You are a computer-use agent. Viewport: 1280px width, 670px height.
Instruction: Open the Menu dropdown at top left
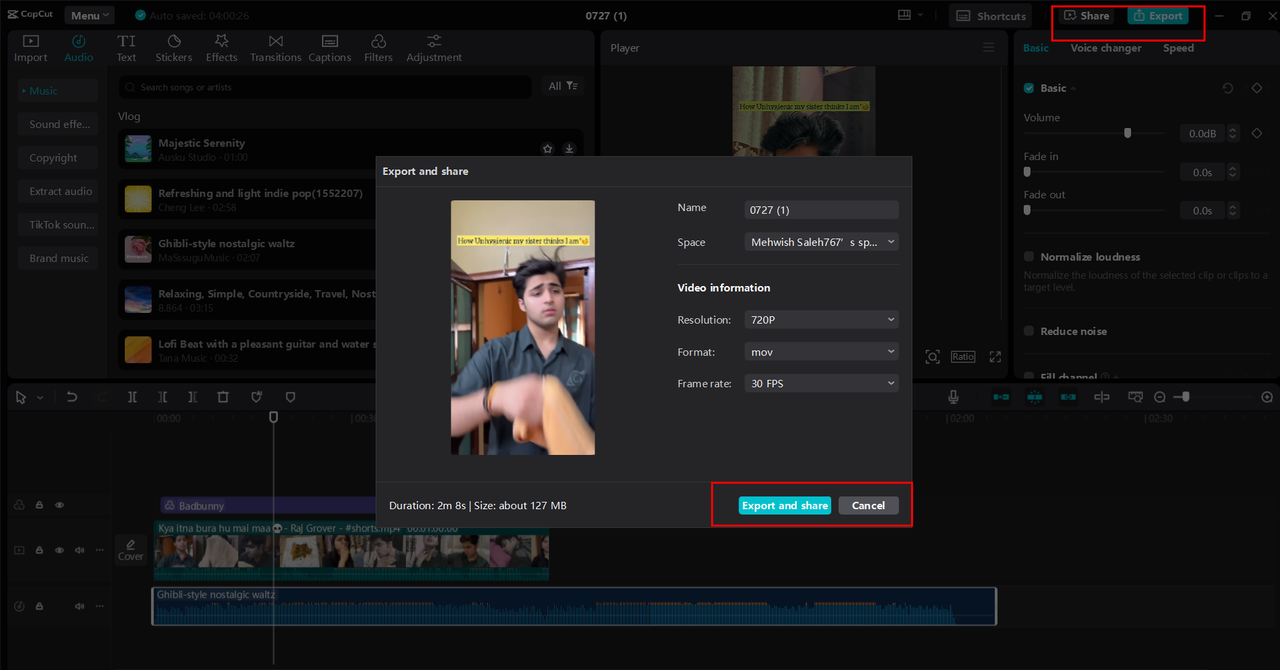pos(89,16)
